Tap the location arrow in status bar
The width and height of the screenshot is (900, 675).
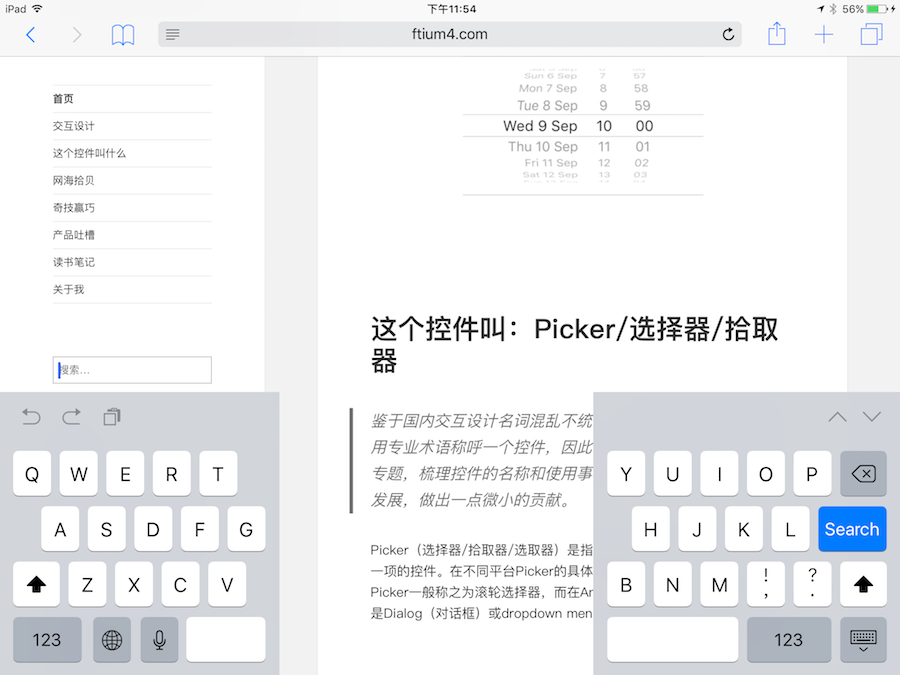pos(820,9)
